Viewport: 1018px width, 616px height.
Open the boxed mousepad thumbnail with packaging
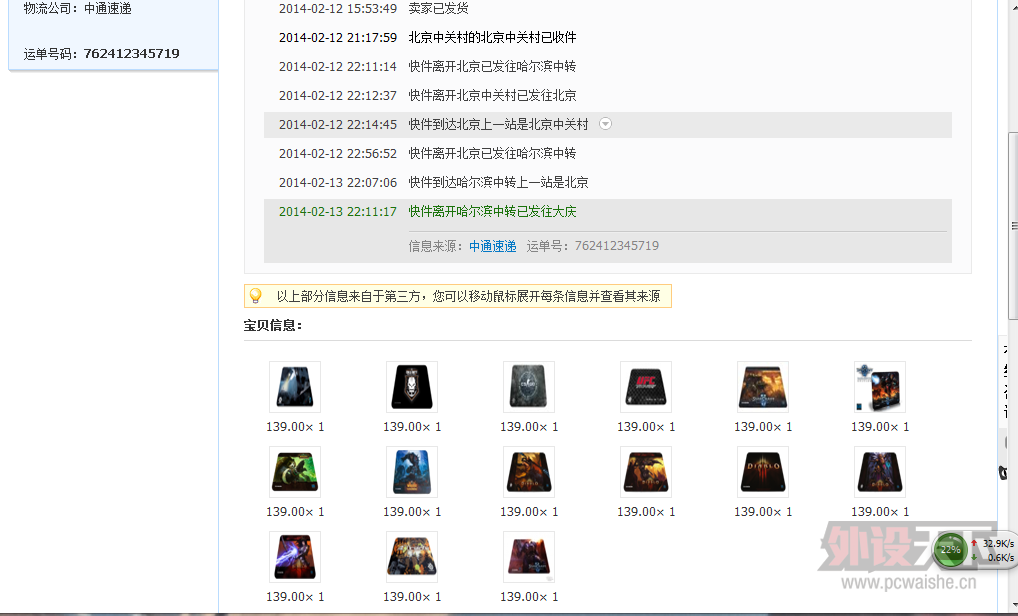tap(880, 387)
